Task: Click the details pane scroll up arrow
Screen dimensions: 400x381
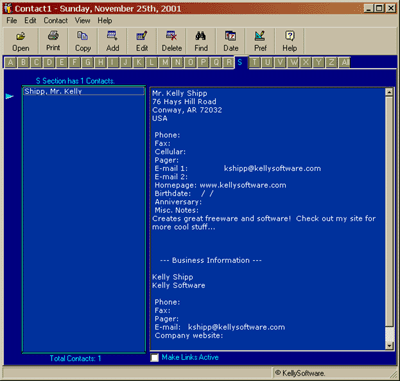Action: pos(389,92)
